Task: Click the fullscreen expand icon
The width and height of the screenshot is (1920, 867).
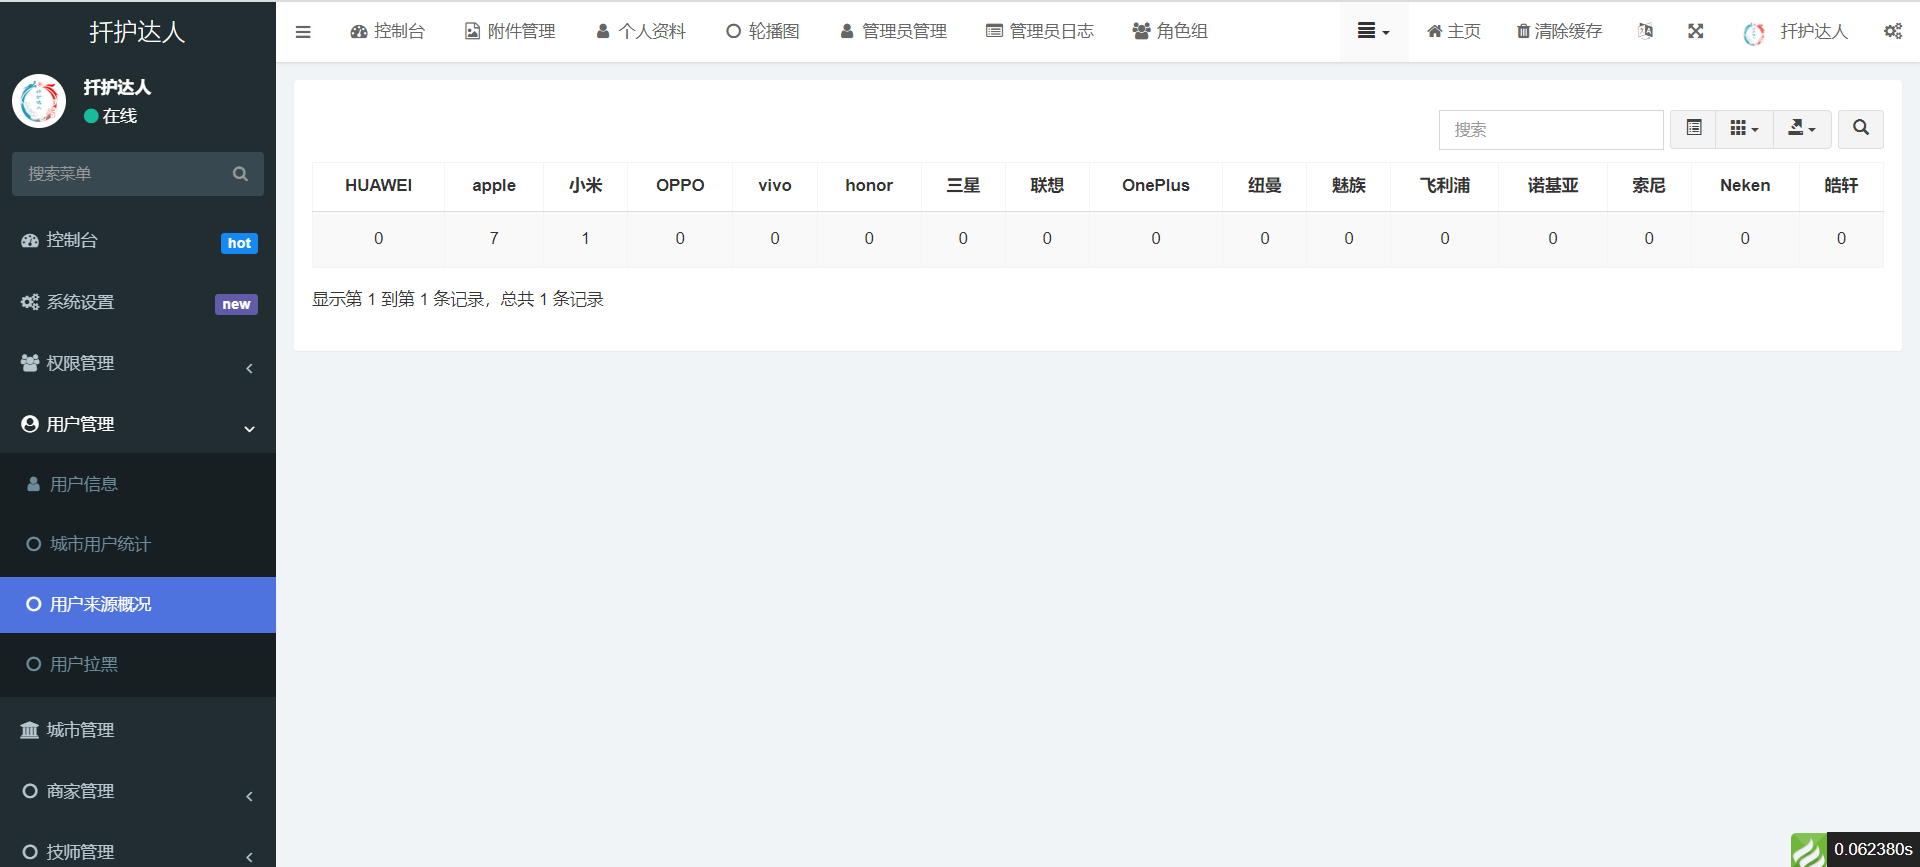Action: pyautogui.click(x=1695, y=31)
